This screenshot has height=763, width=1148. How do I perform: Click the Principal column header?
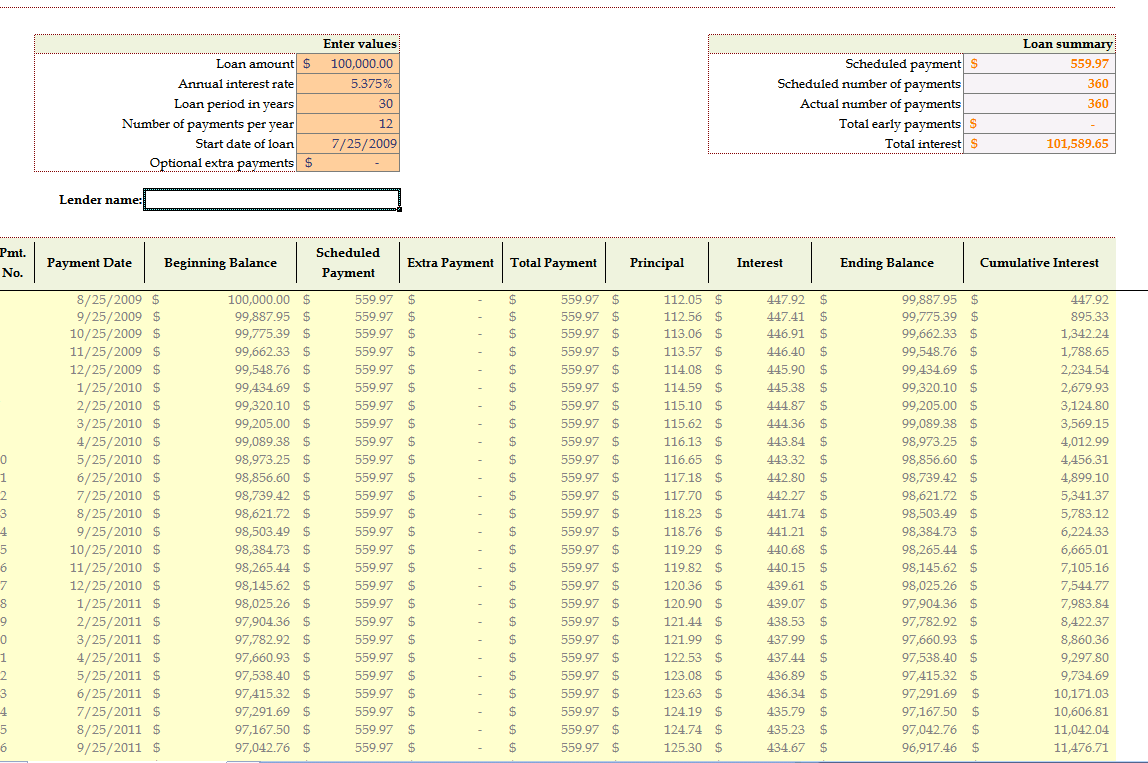click(x=657, y=262)
